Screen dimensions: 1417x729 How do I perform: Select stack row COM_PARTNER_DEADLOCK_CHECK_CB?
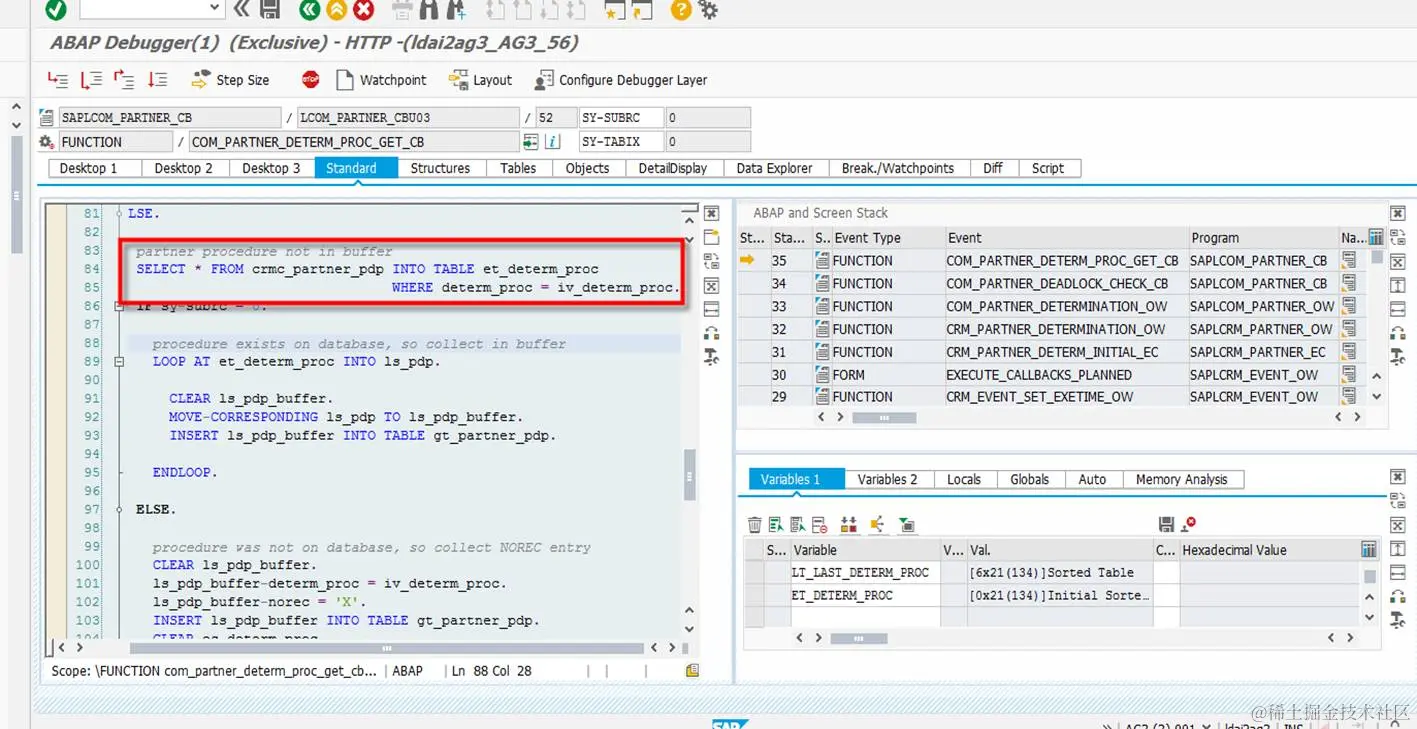click(x=1057, y=283)
